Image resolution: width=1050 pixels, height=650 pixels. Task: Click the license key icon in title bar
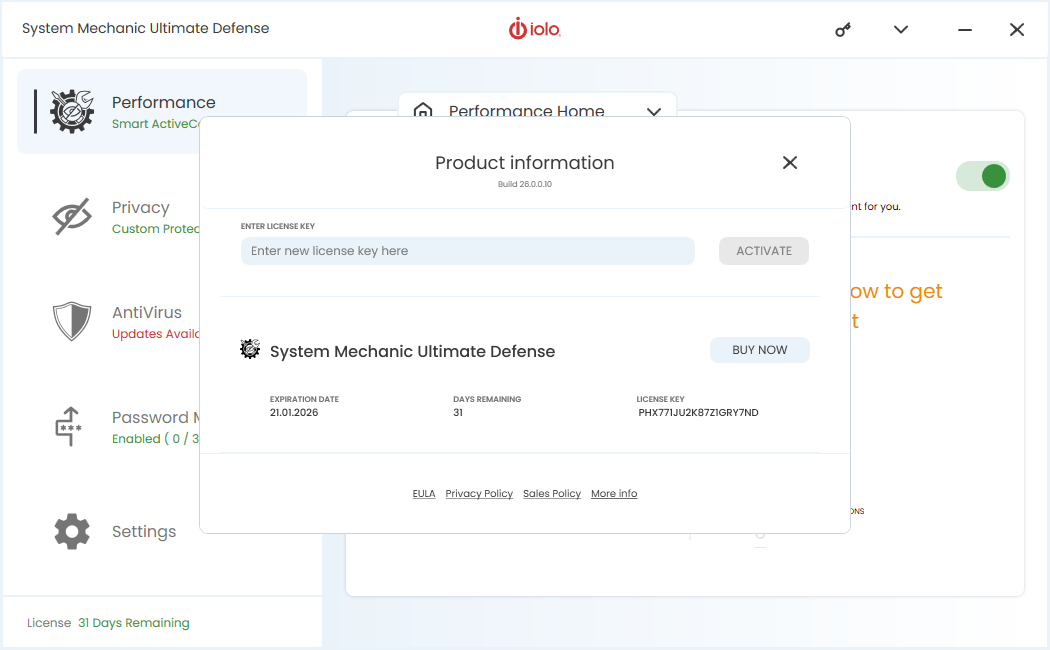click(842, 29)
